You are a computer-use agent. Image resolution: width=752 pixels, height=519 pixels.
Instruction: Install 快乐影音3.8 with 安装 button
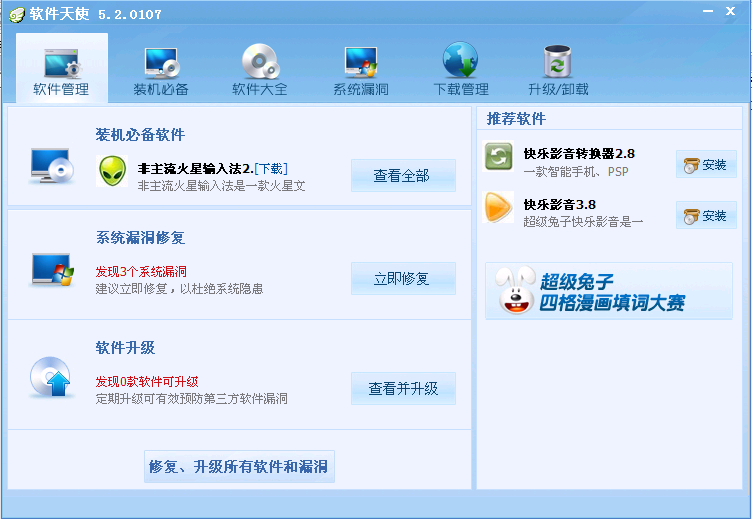706,215
